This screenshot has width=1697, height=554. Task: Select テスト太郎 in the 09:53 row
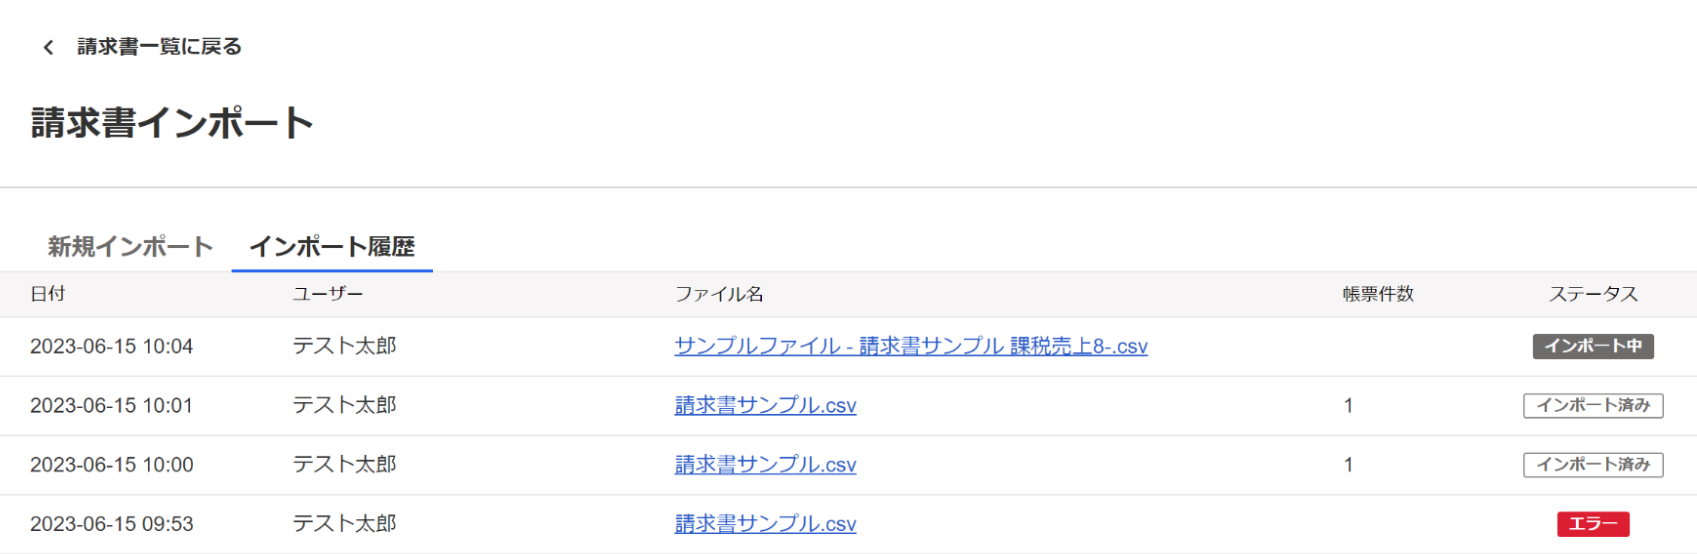(x=344, y=523)
